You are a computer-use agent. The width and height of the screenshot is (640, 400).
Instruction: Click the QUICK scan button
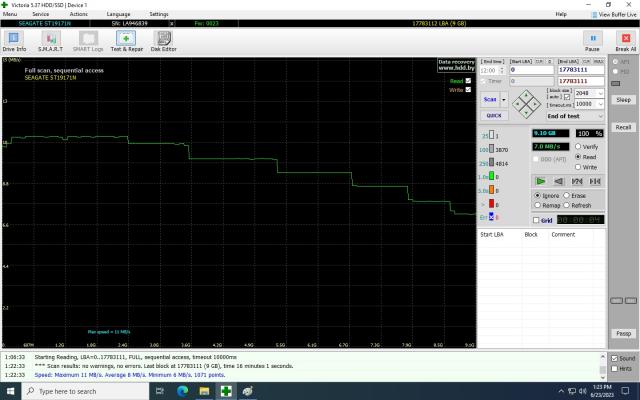493,115
